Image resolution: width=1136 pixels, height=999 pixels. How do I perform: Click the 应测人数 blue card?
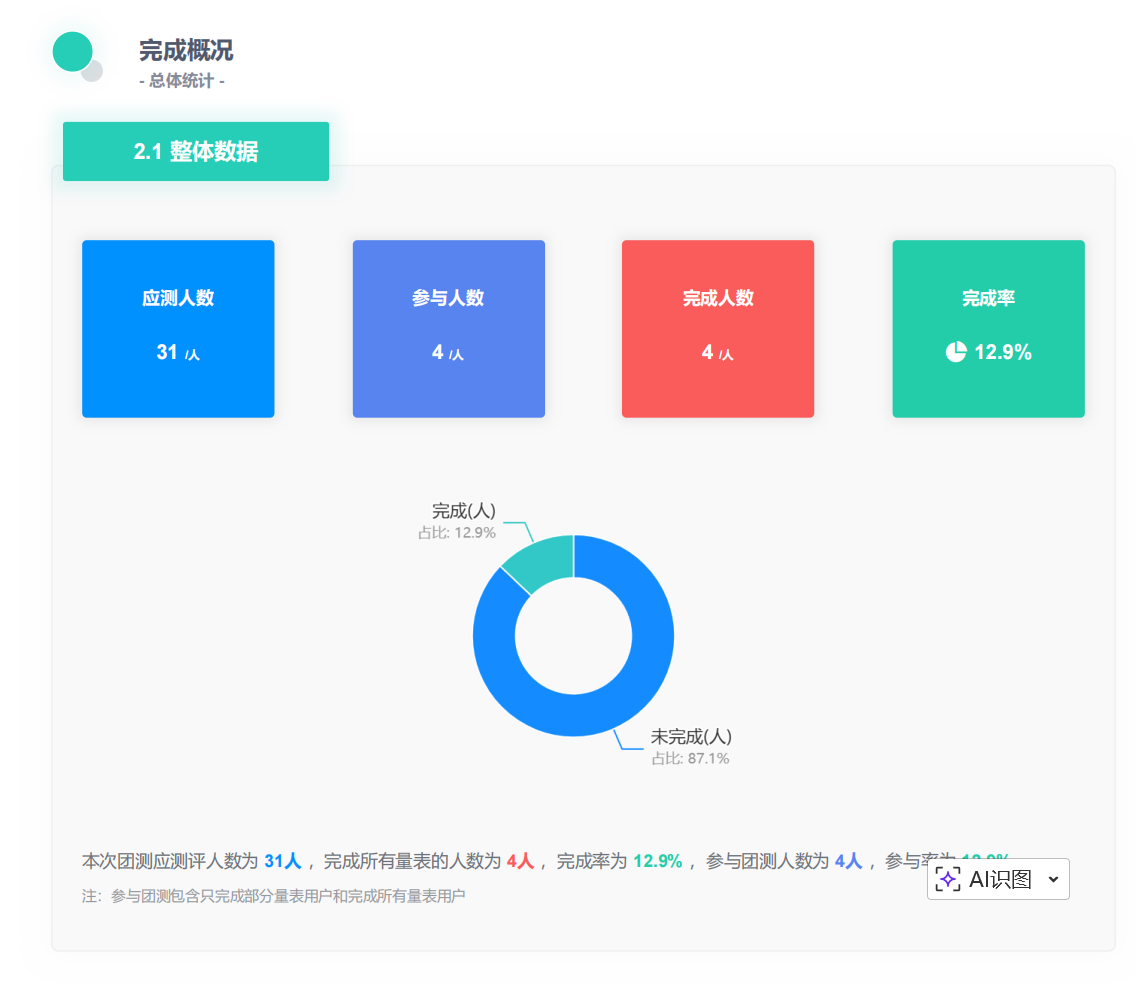point(178,329)
